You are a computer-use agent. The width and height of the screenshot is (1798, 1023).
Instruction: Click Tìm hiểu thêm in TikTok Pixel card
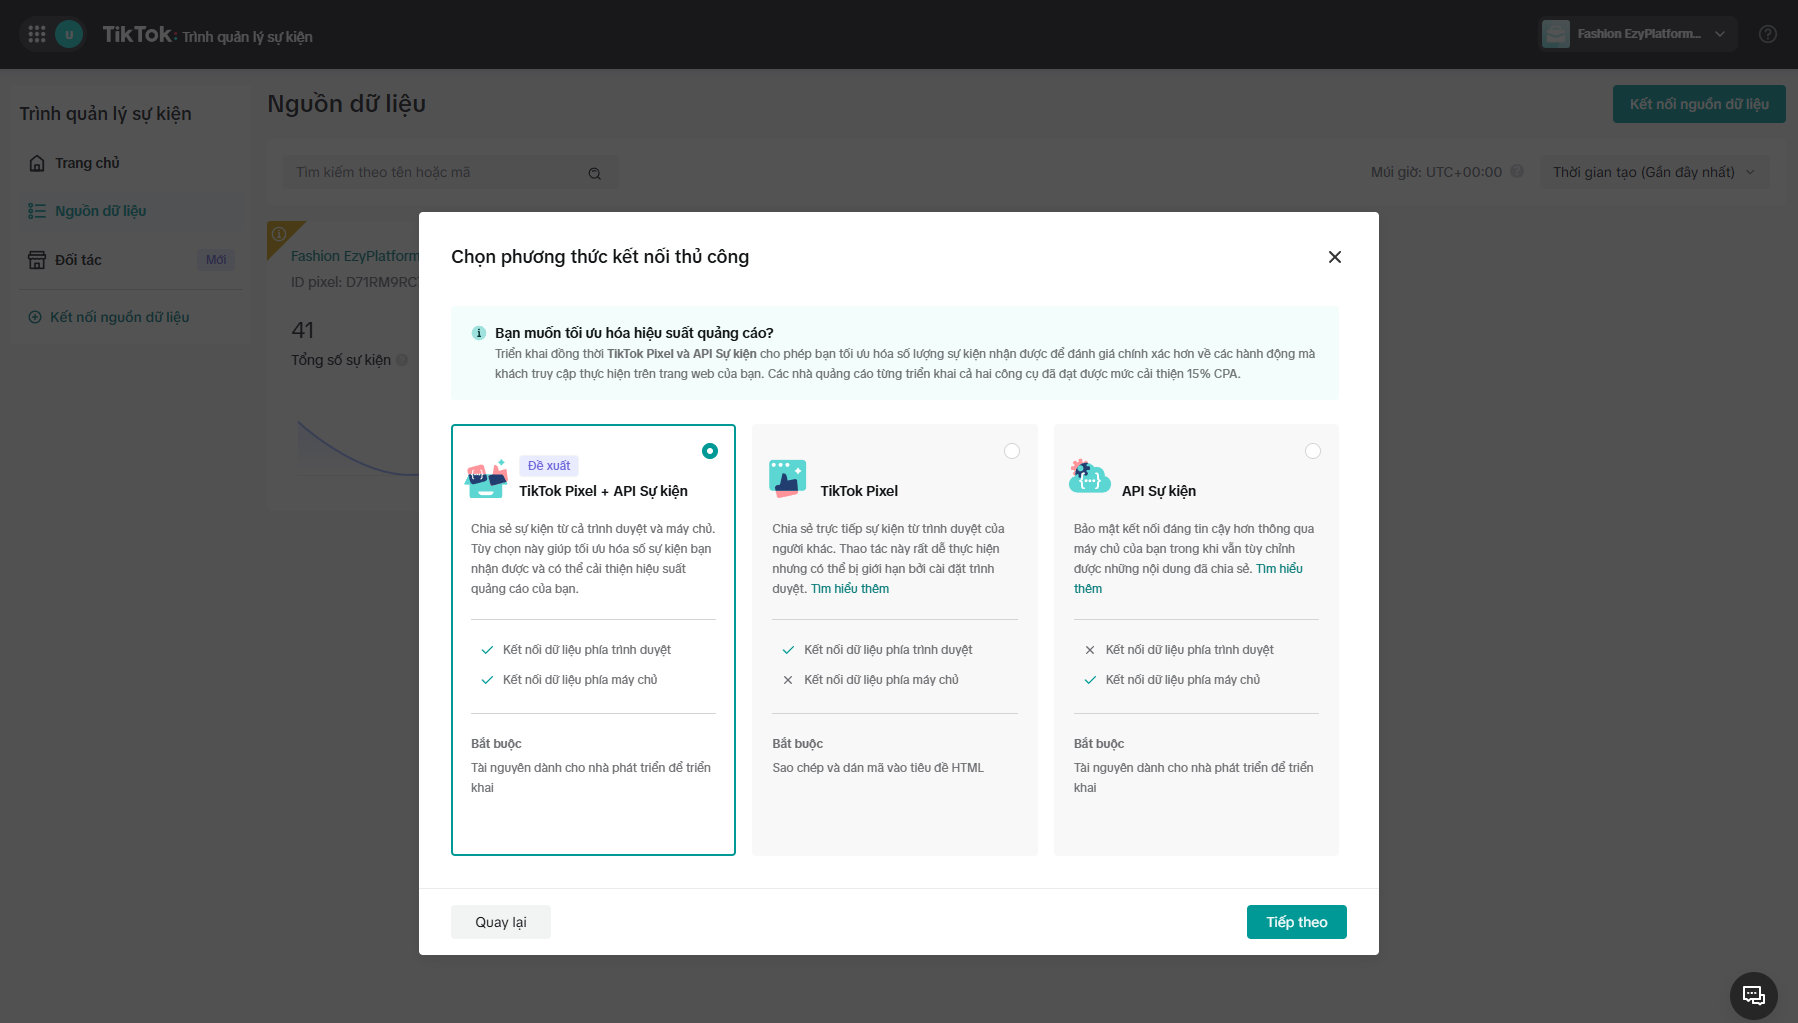(x=850, y=589)
